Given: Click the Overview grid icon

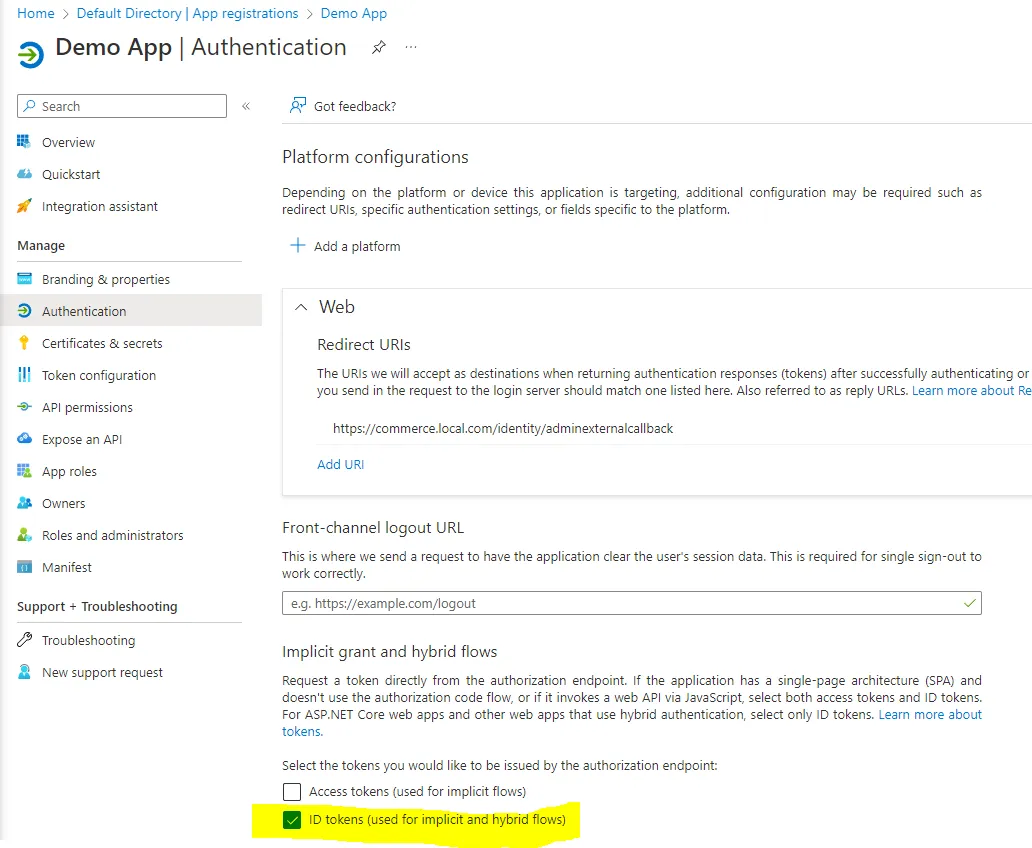Looking at the screenshot, I should pos(24,142).
